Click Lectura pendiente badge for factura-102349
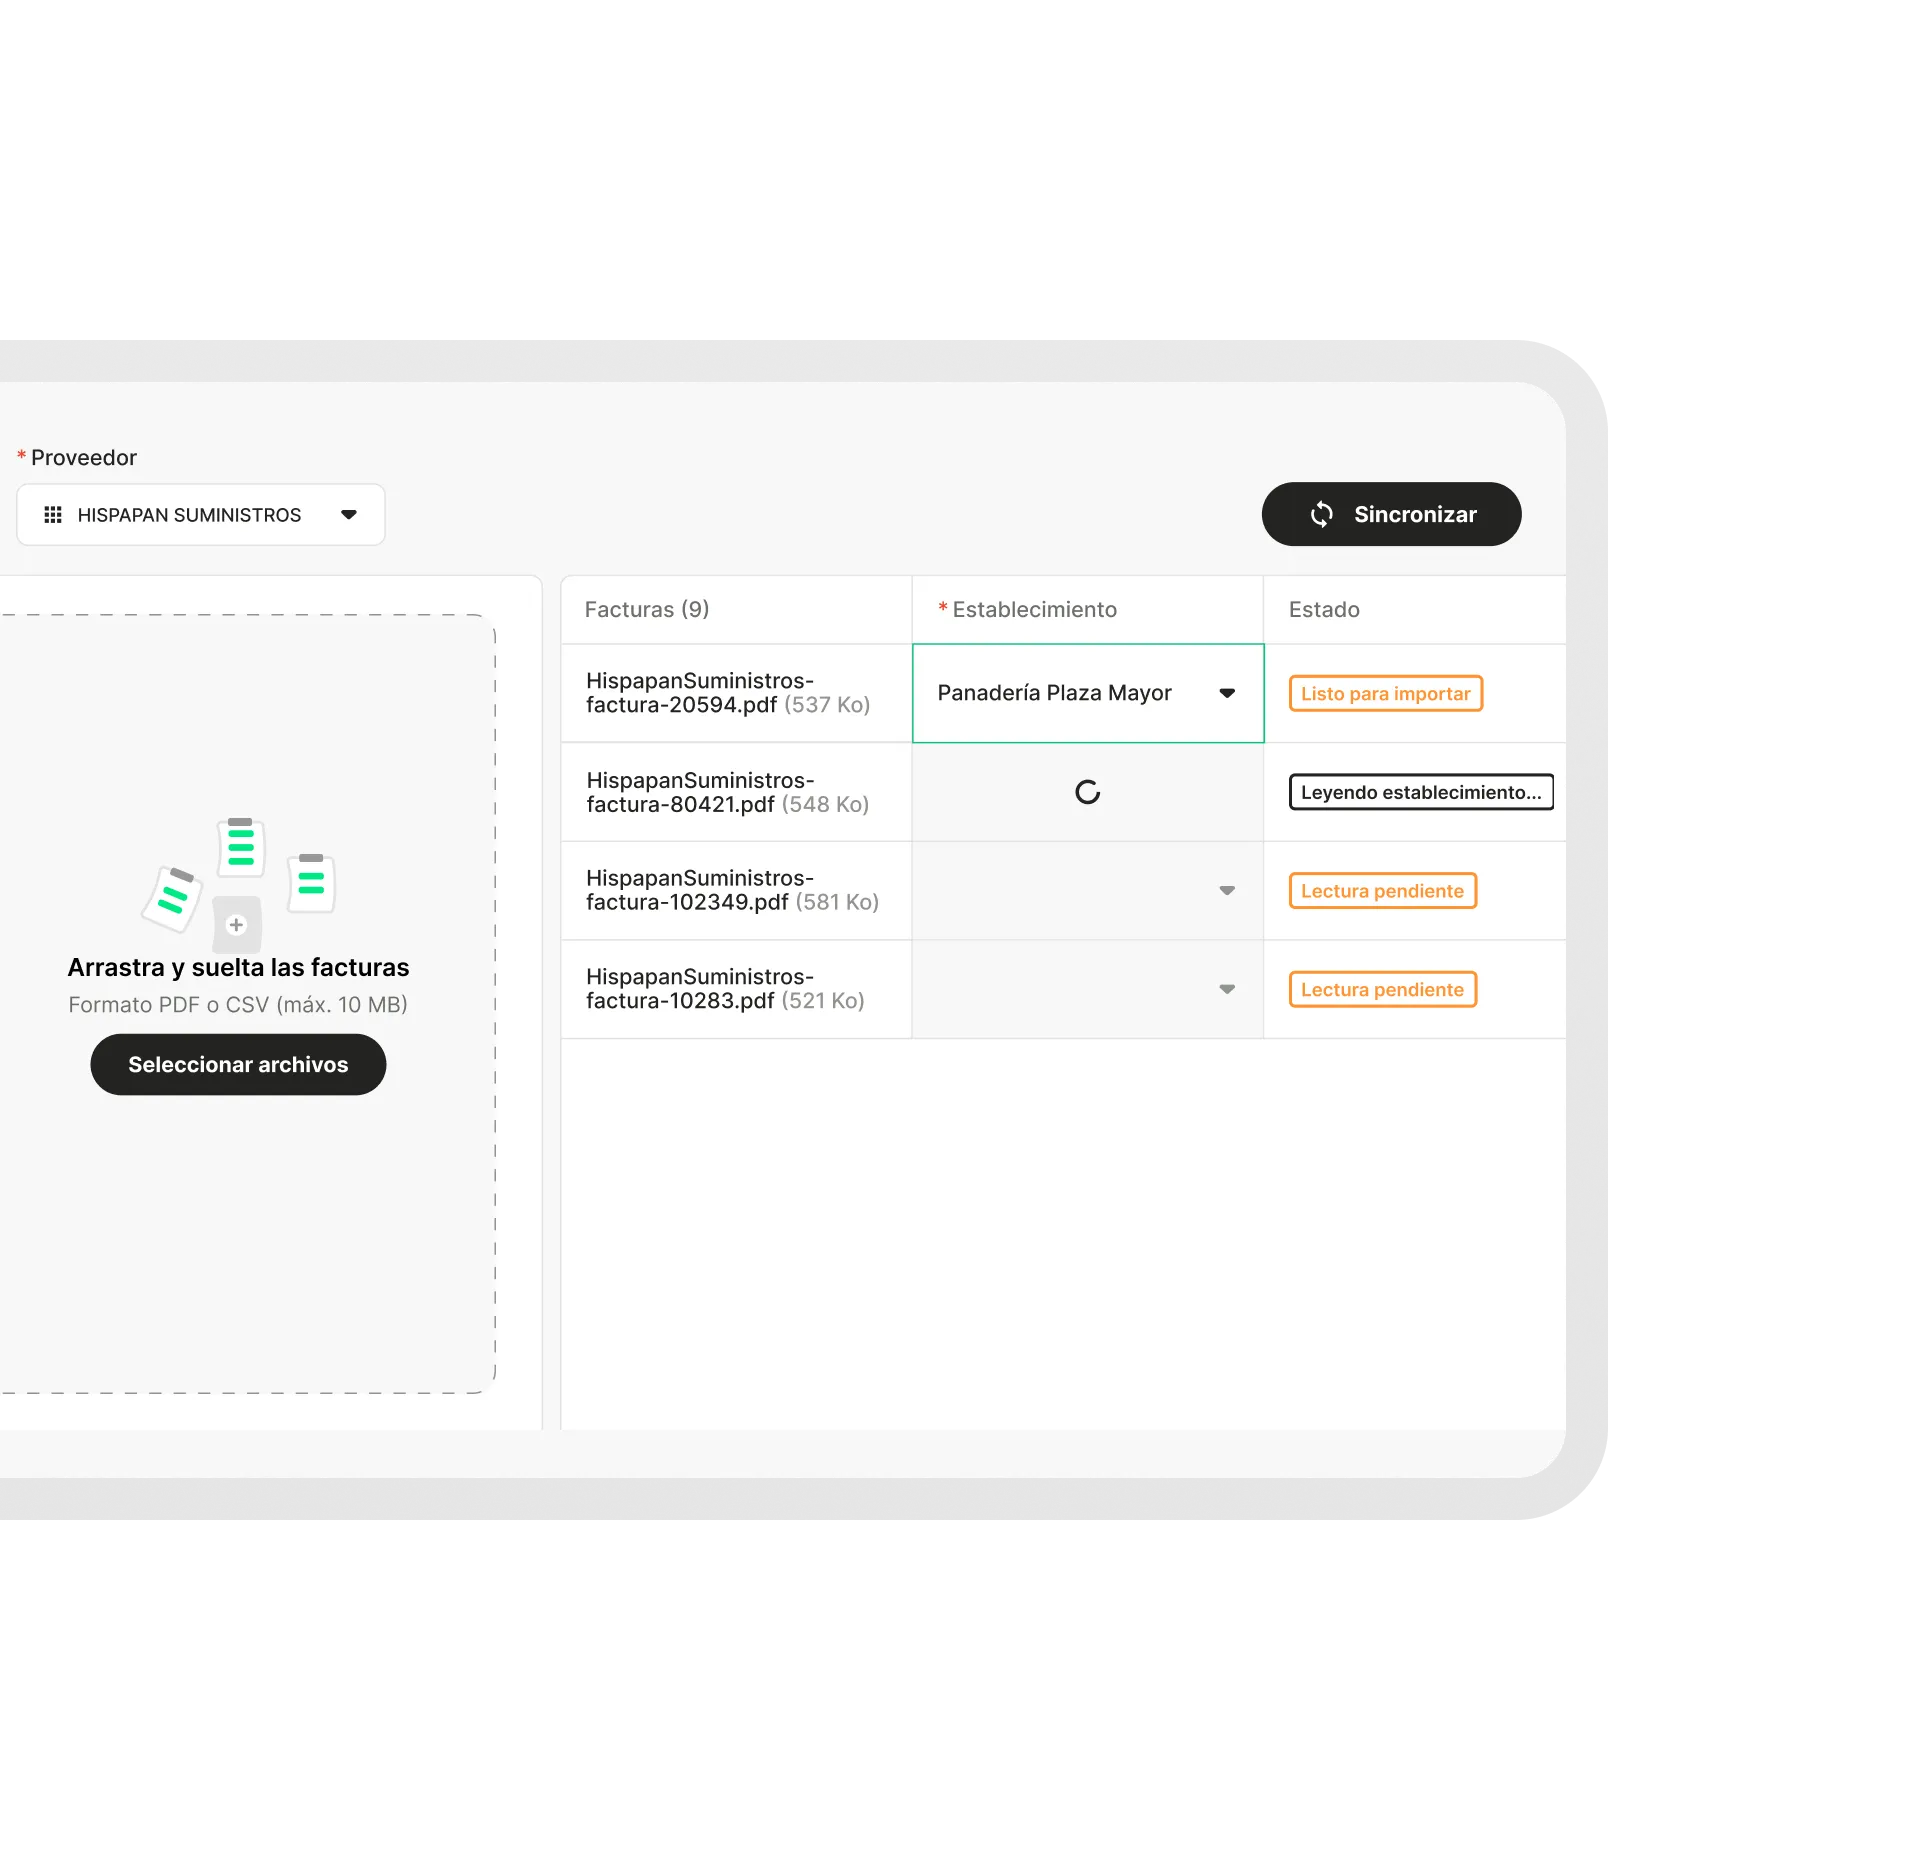This screenshot has height=1860, width=1920. pos(1382,891)
